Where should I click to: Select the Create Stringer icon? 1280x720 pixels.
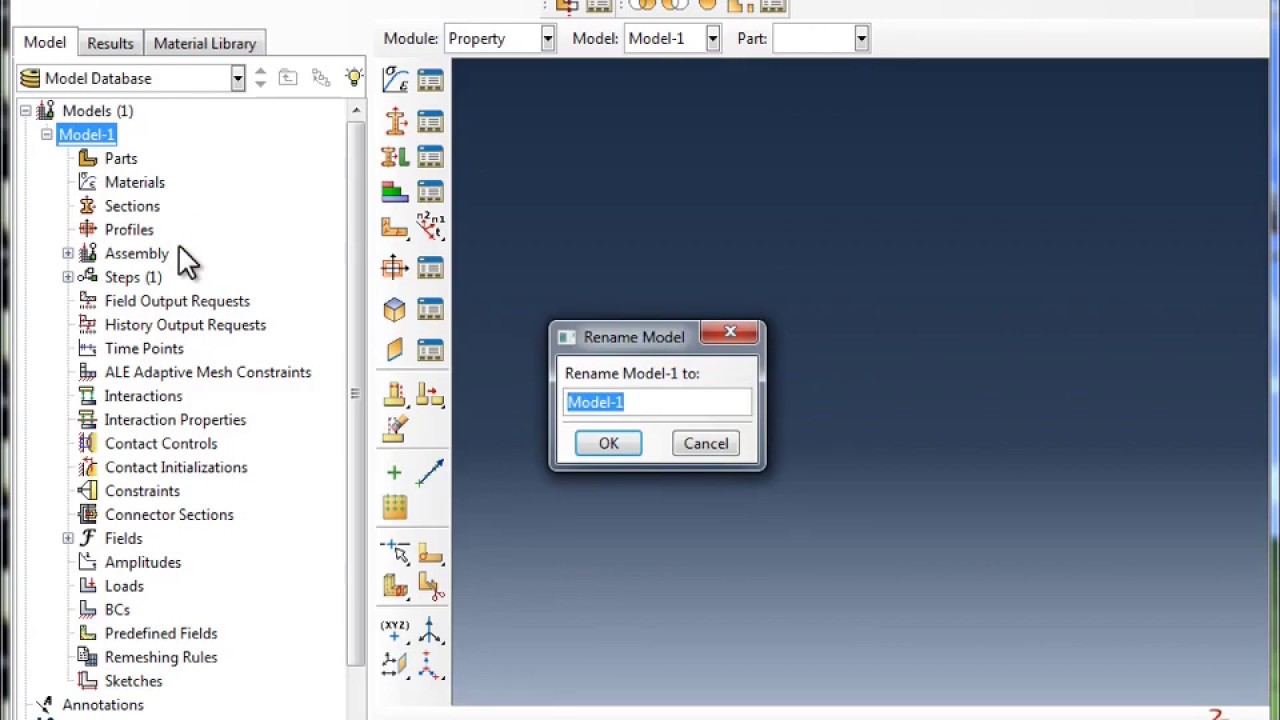[395, 350]
